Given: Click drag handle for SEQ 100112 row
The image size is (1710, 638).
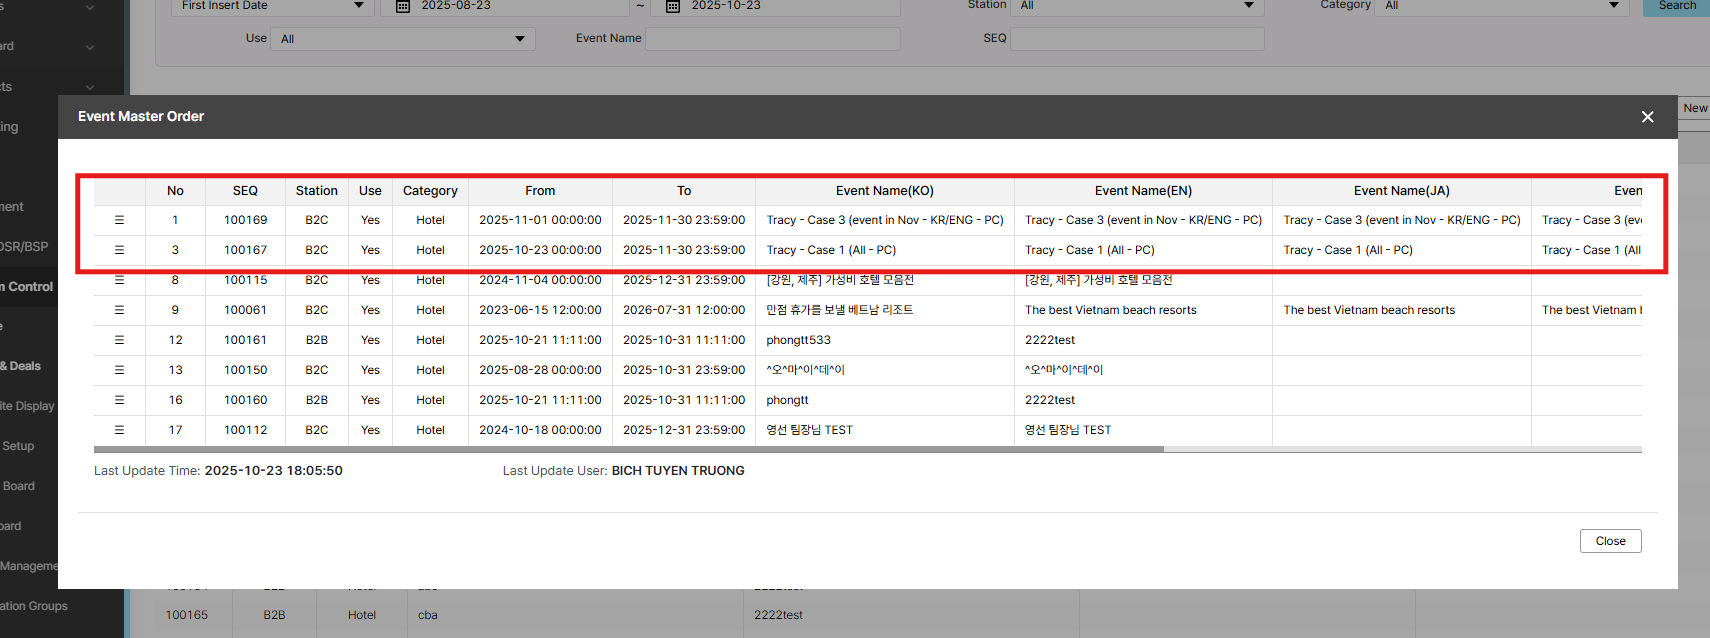Looking at the screenshot, I should tap(119, 430).
